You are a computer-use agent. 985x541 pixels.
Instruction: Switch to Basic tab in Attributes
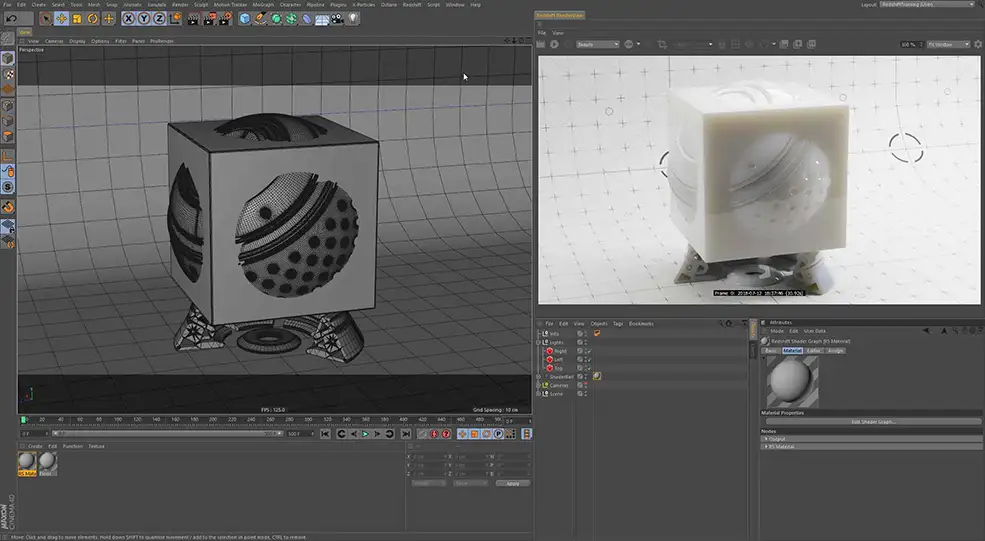(x=771, y=351)
